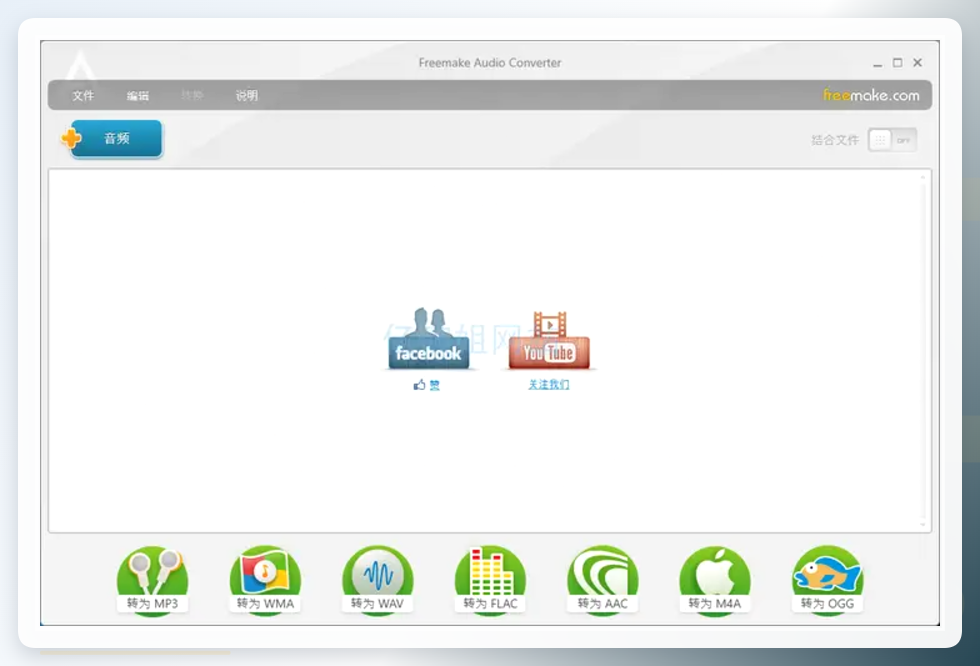980x666 pixels.
Task: Click the Facebook 赞 like link
Action: (x=427, y=385)
